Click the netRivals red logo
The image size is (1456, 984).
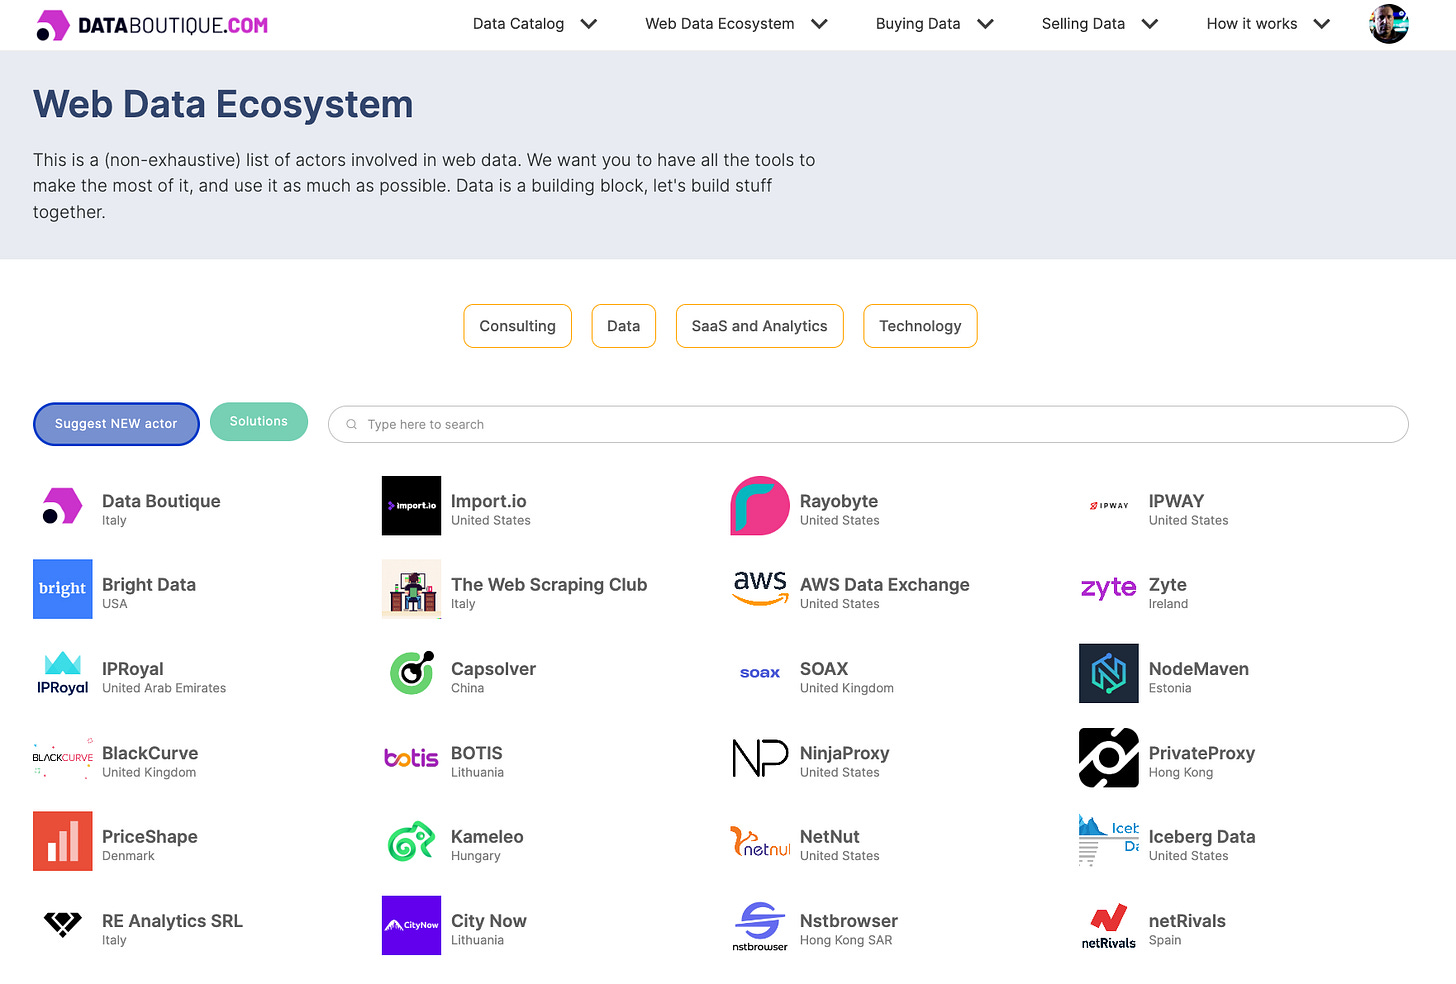coord(1108,925)
